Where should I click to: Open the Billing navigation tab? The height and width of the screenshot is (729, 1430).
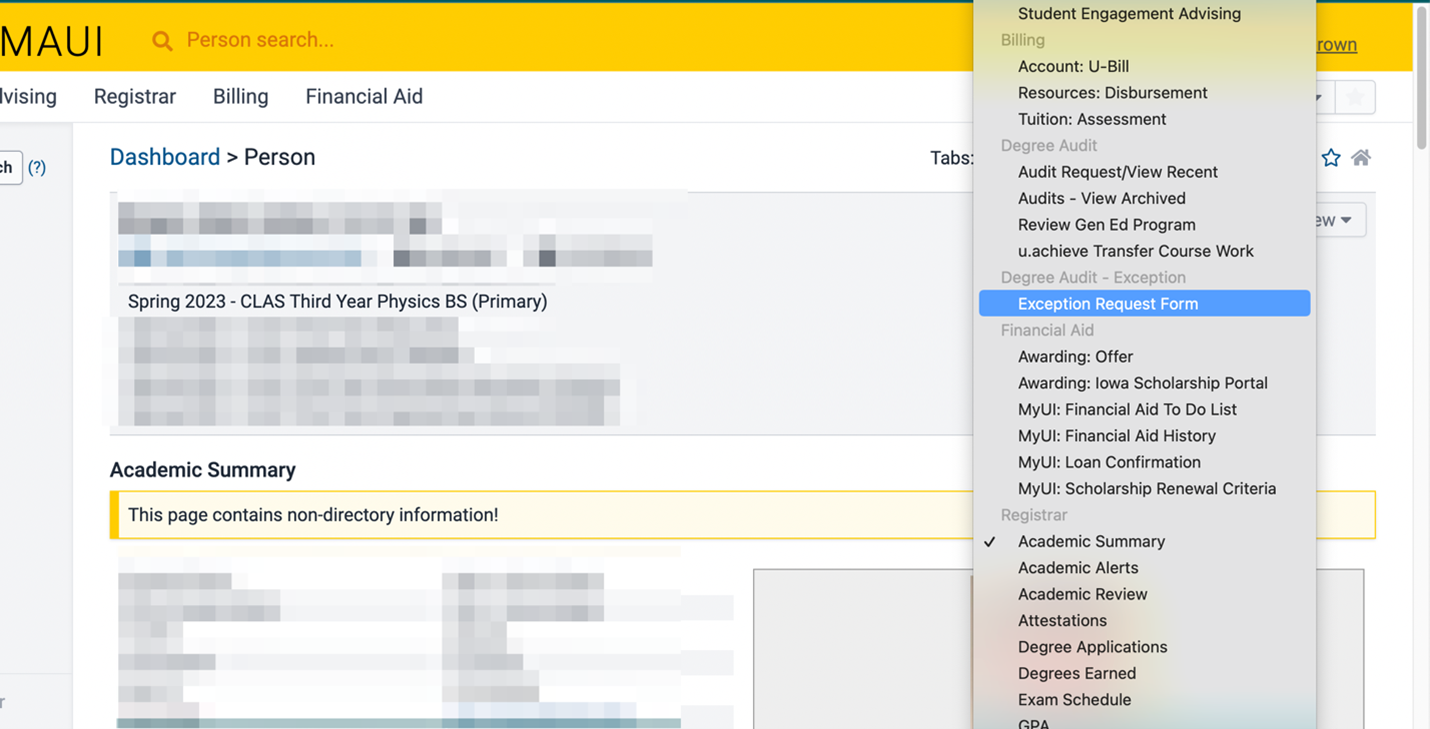pyautogui.click(x=240, y=97)
